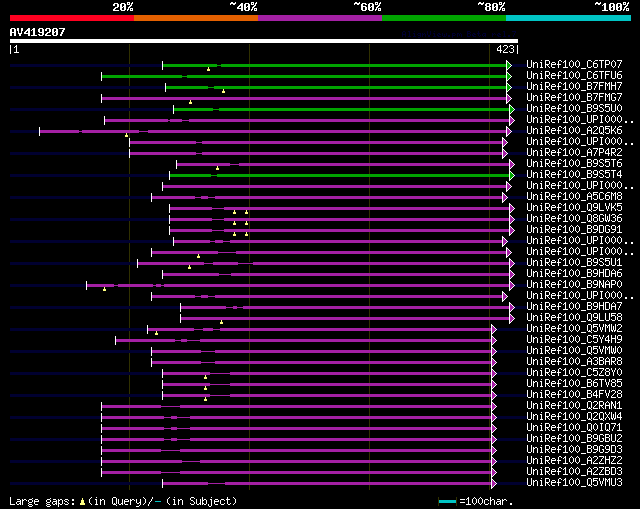The image size is (640, 509).
Task: Click the yellow gap marker under the B9NAP0 alignment
Action: pyautogui.click(x=104, y=289)
